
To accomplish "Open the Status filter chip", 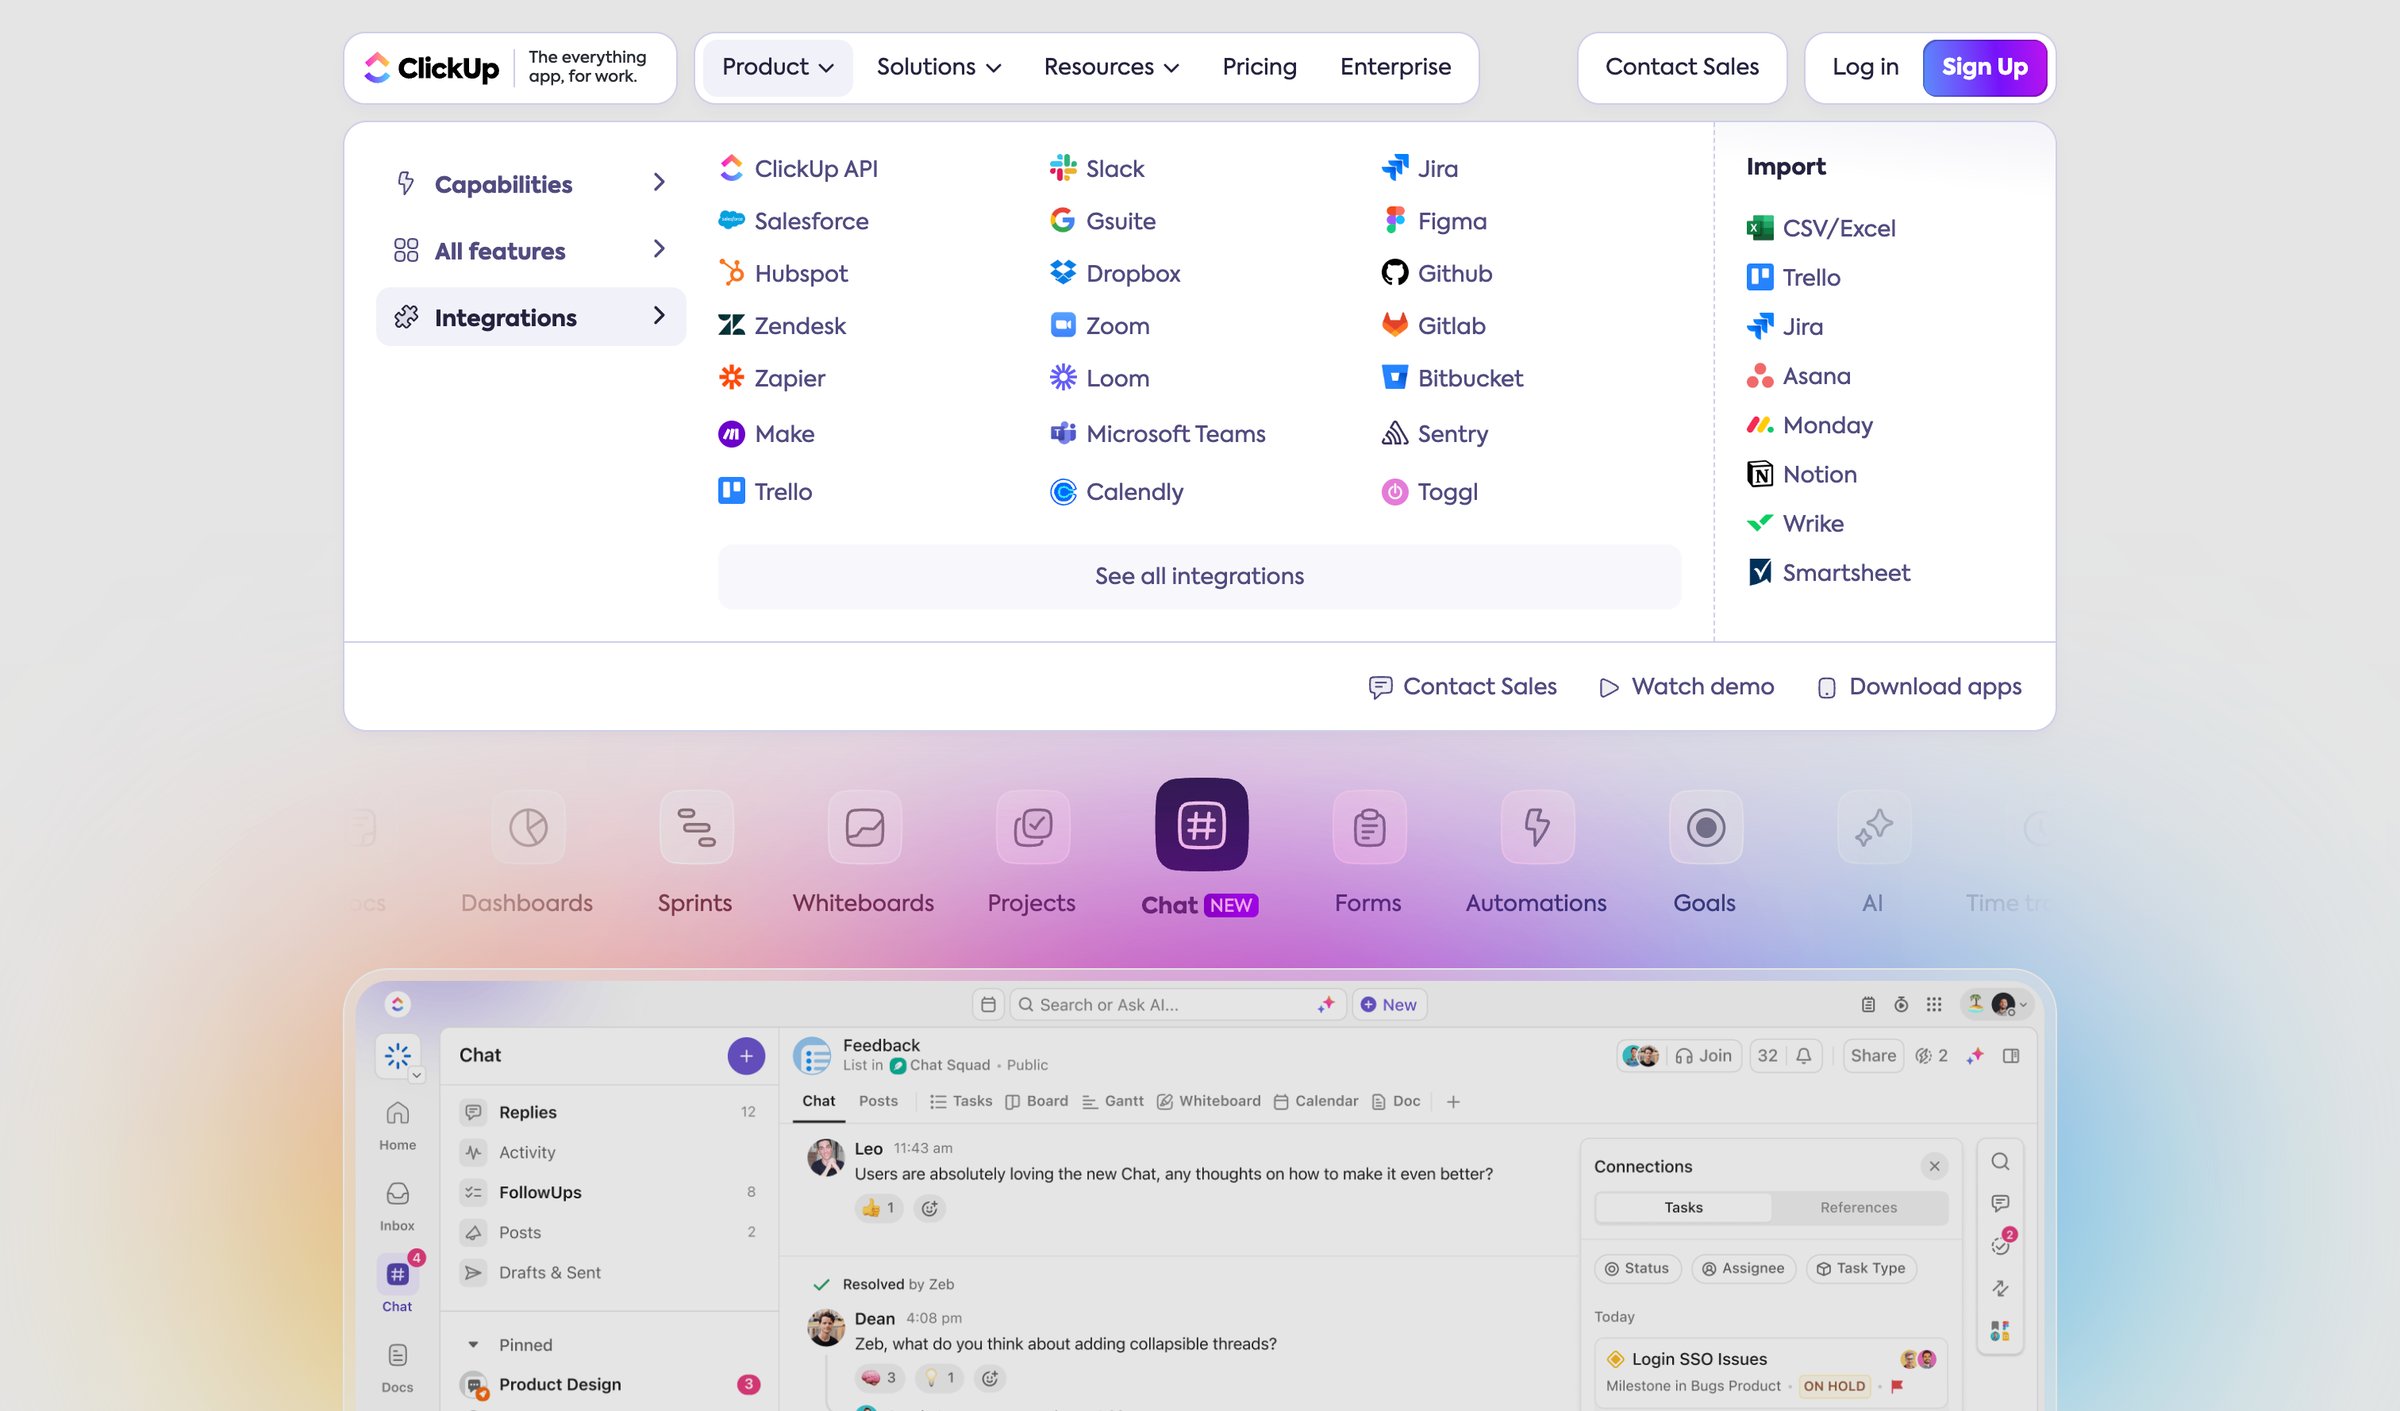I will [x=1637, y=1268].
